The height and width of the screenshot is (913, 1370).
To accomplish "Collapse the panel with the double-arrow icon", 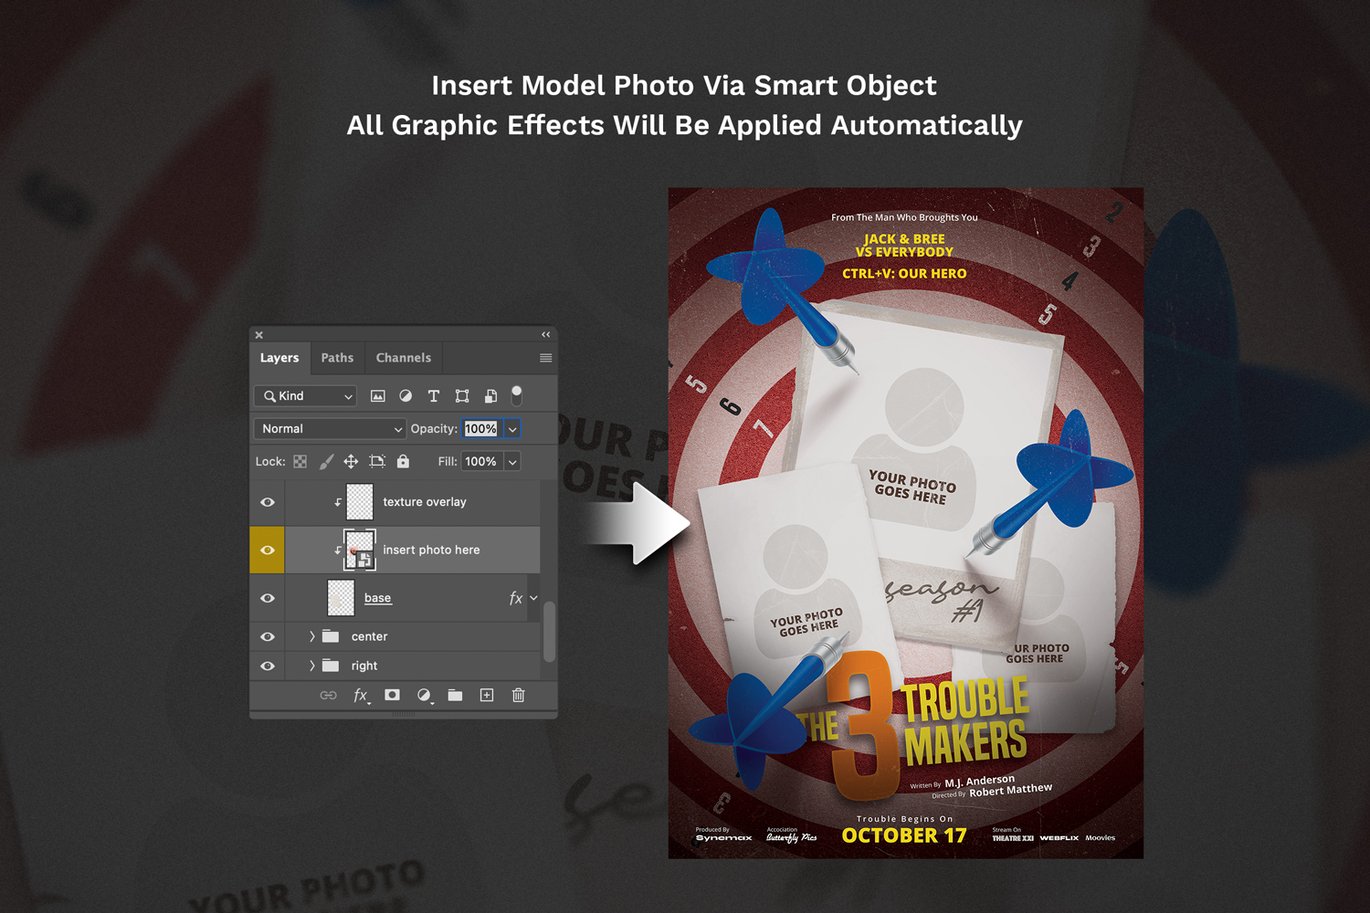I will (546, 335).
